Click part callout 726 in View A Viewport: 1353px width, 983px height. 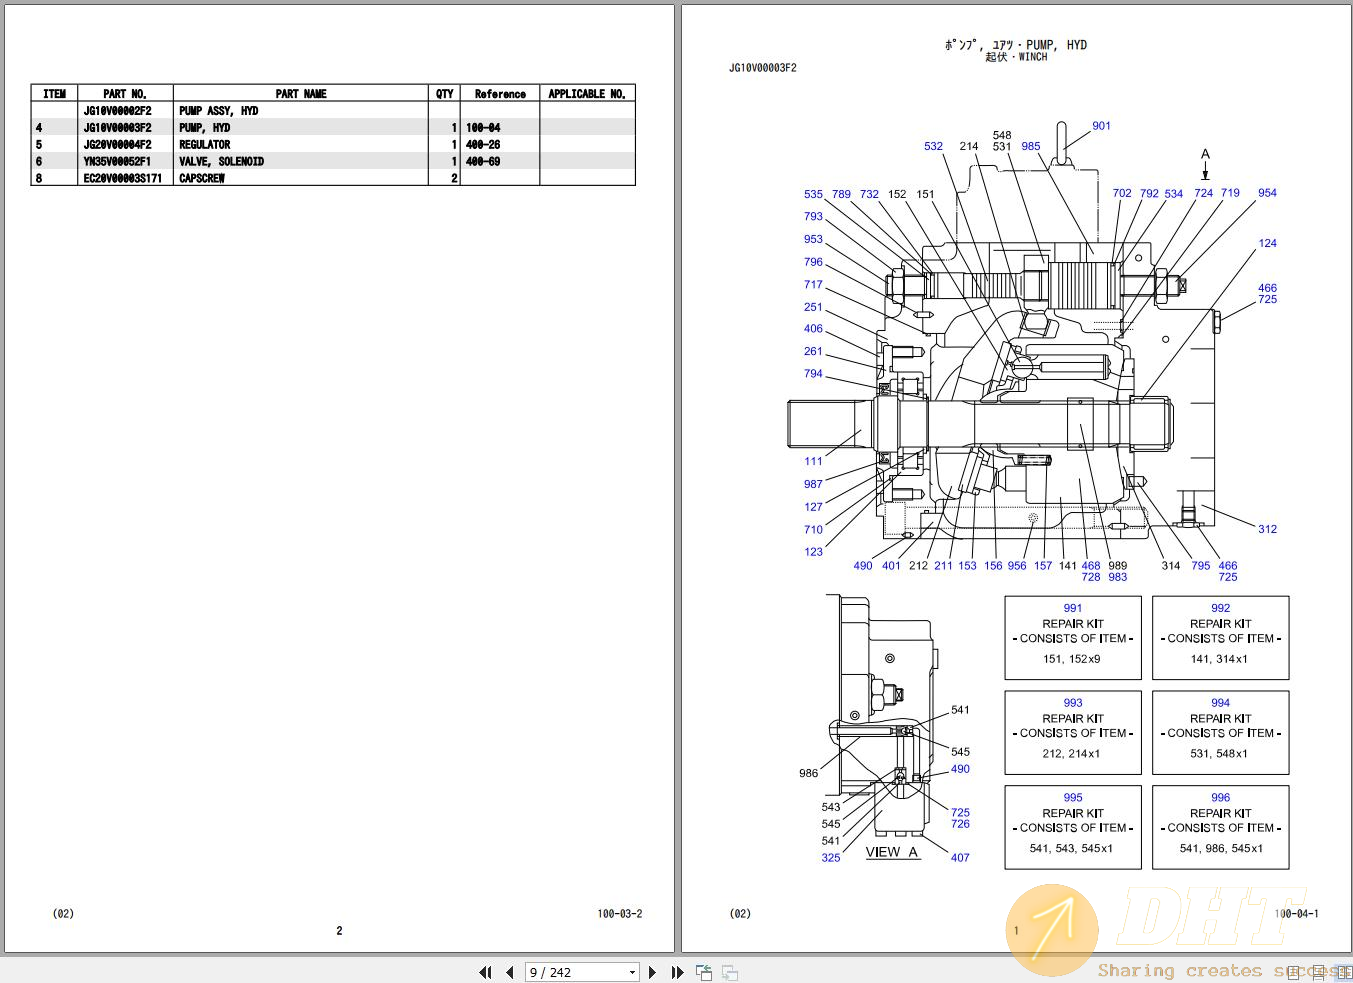tap(960, 824)
